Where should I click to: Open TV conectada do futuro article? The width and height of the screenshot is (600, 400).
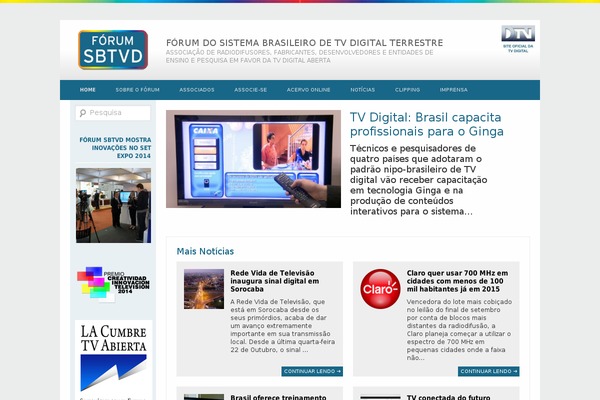[x=448, y=397]
